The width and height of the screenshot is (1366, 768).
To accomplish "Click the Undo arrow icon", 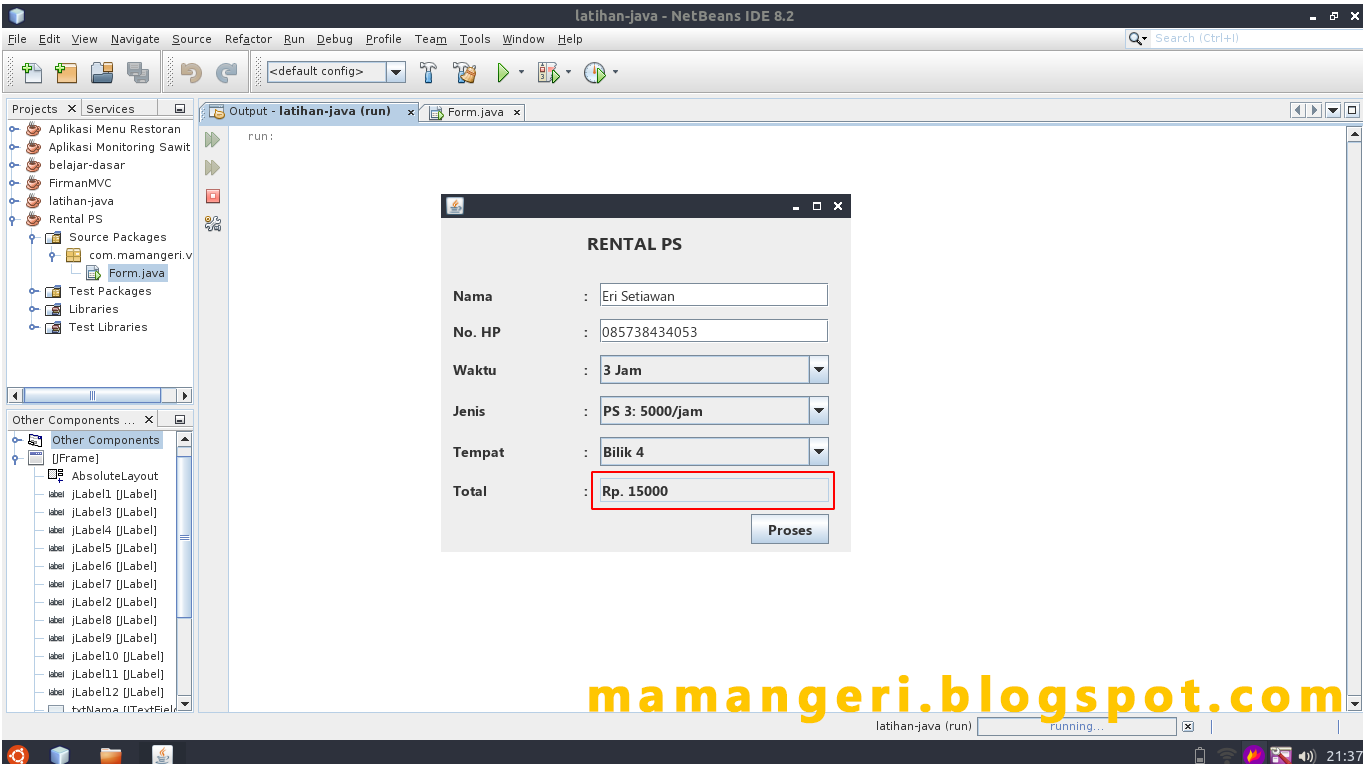I will coord(190,72).
